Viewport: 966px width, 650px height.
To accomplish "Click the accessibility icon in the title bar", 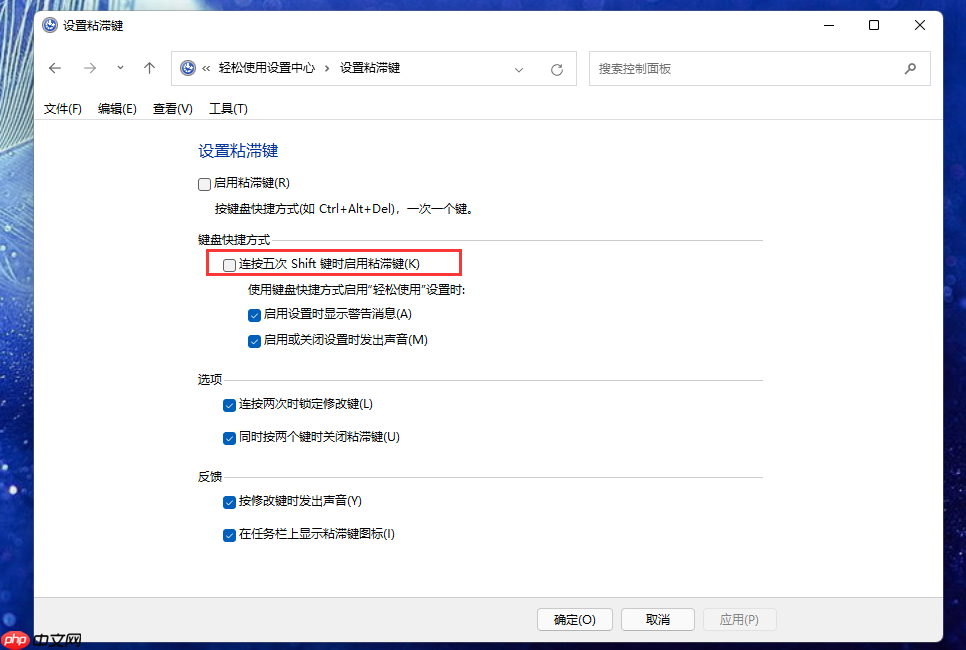I will click(x=49, y=25).
